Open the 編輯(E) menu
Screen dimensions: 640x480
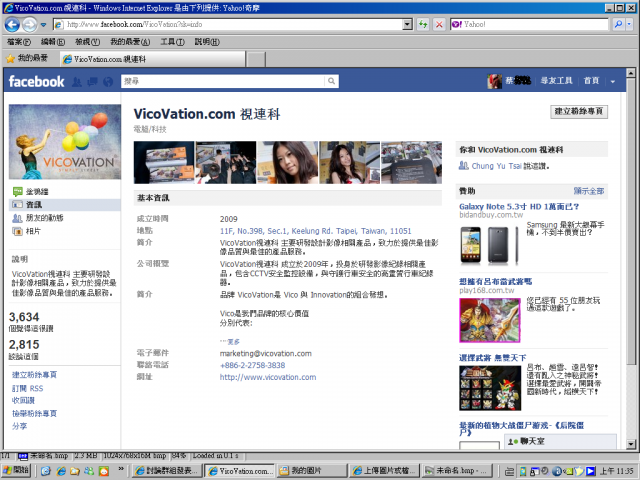(53, 42)
